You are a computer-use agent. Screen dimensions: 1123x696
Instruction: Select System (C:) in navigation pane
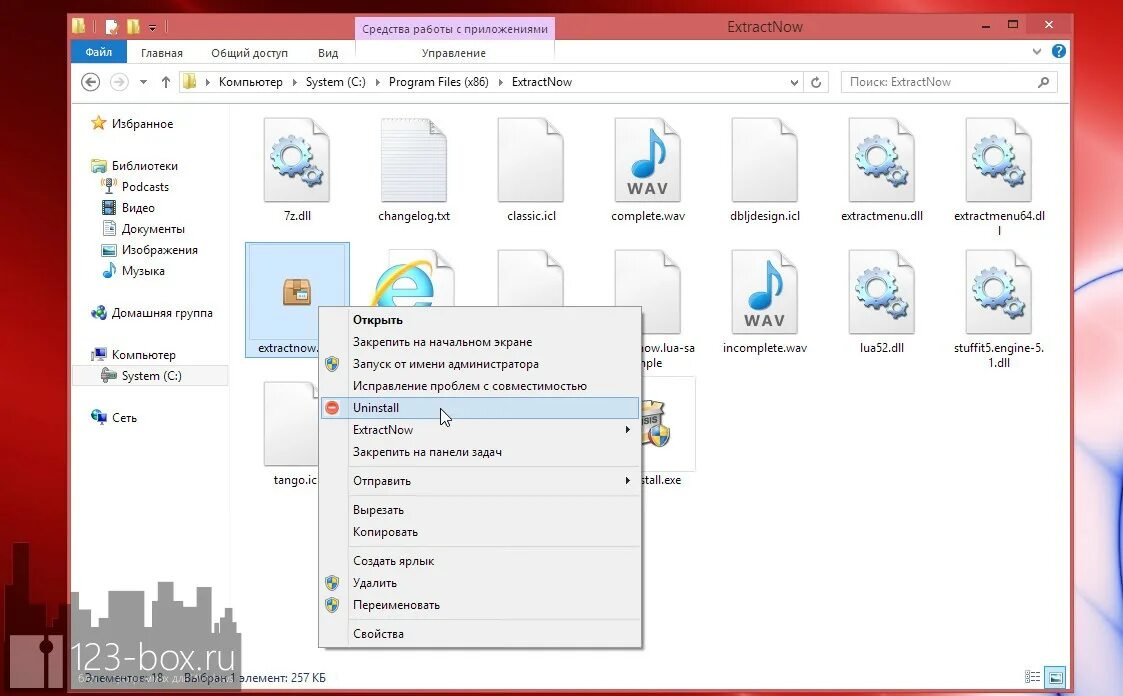[x=150, y=376]
